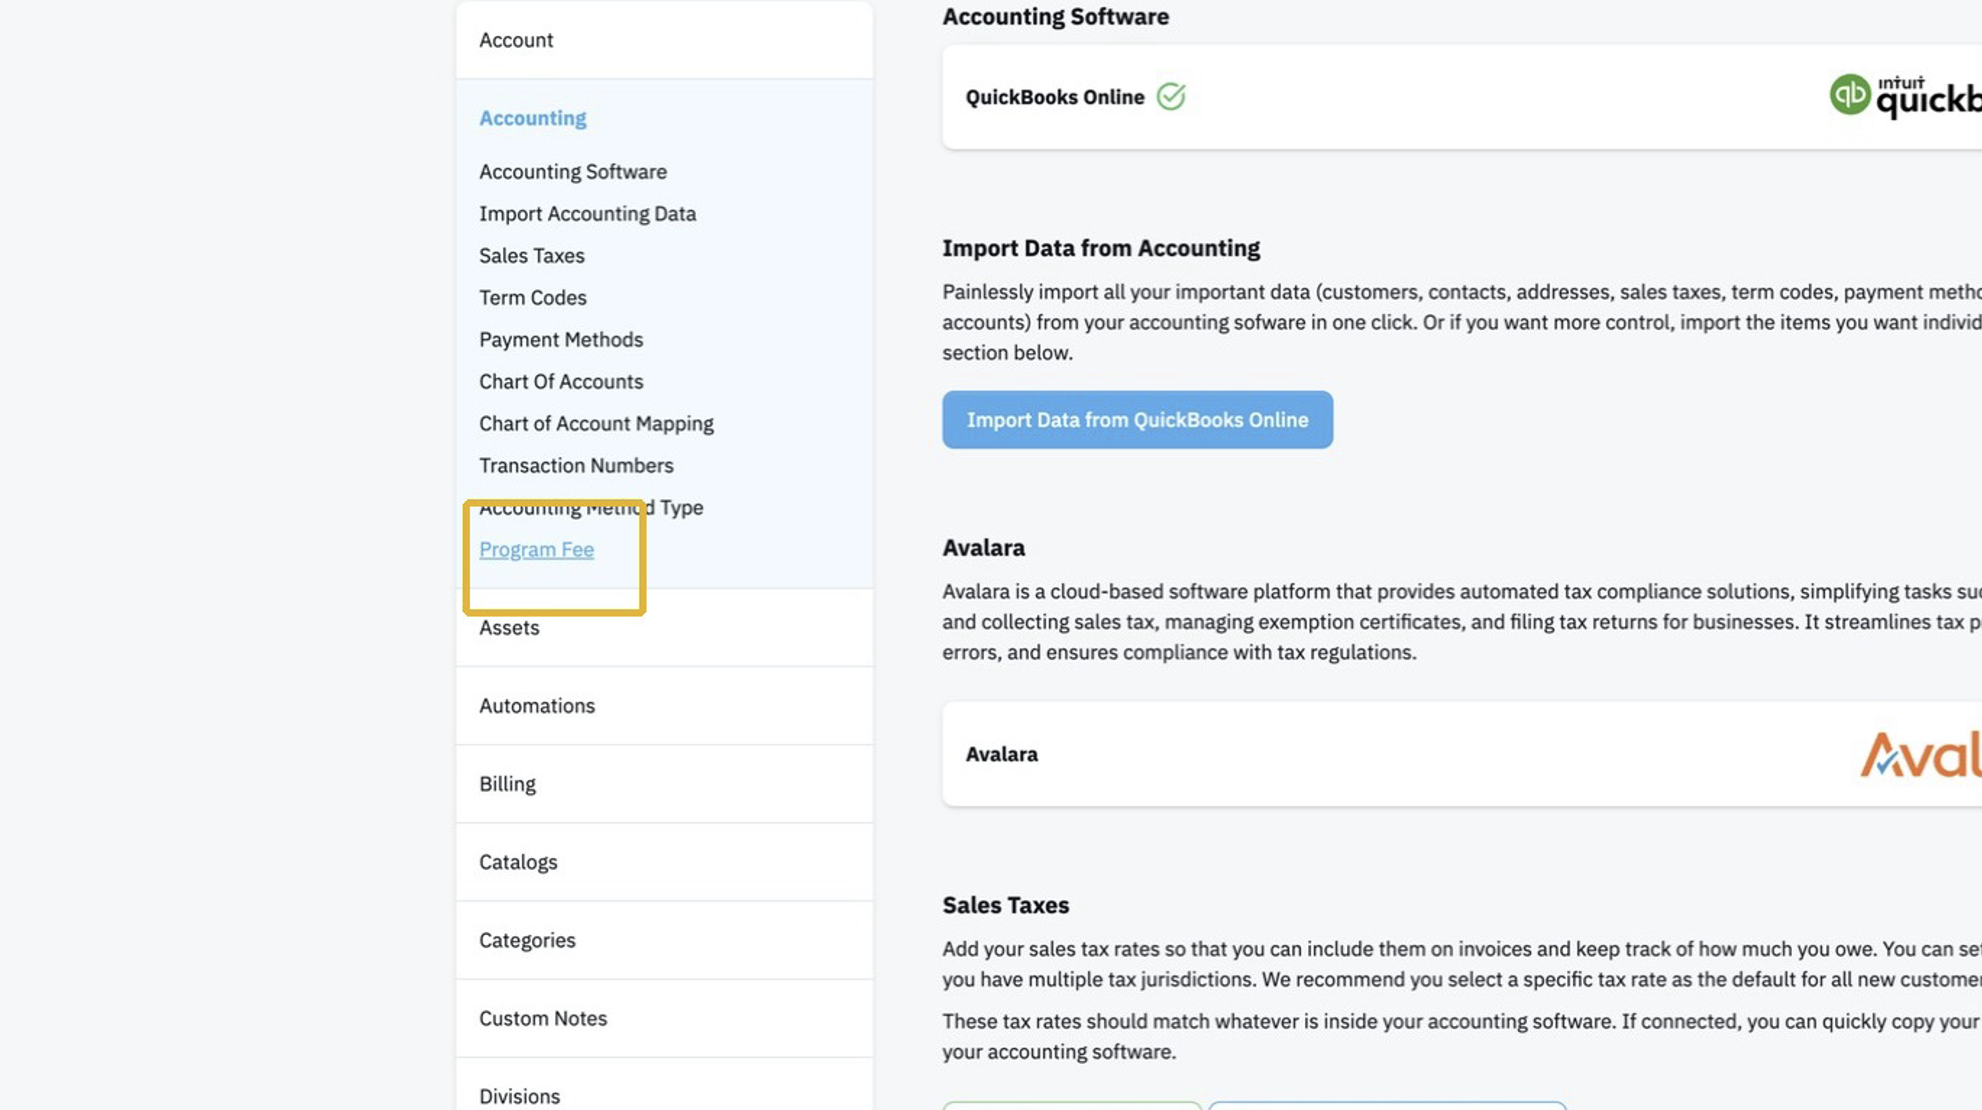The width and height of the screenshot is (1982, 1110).
Task: Open Chart Of Accounts sidebar item
Action: (560, 382)
